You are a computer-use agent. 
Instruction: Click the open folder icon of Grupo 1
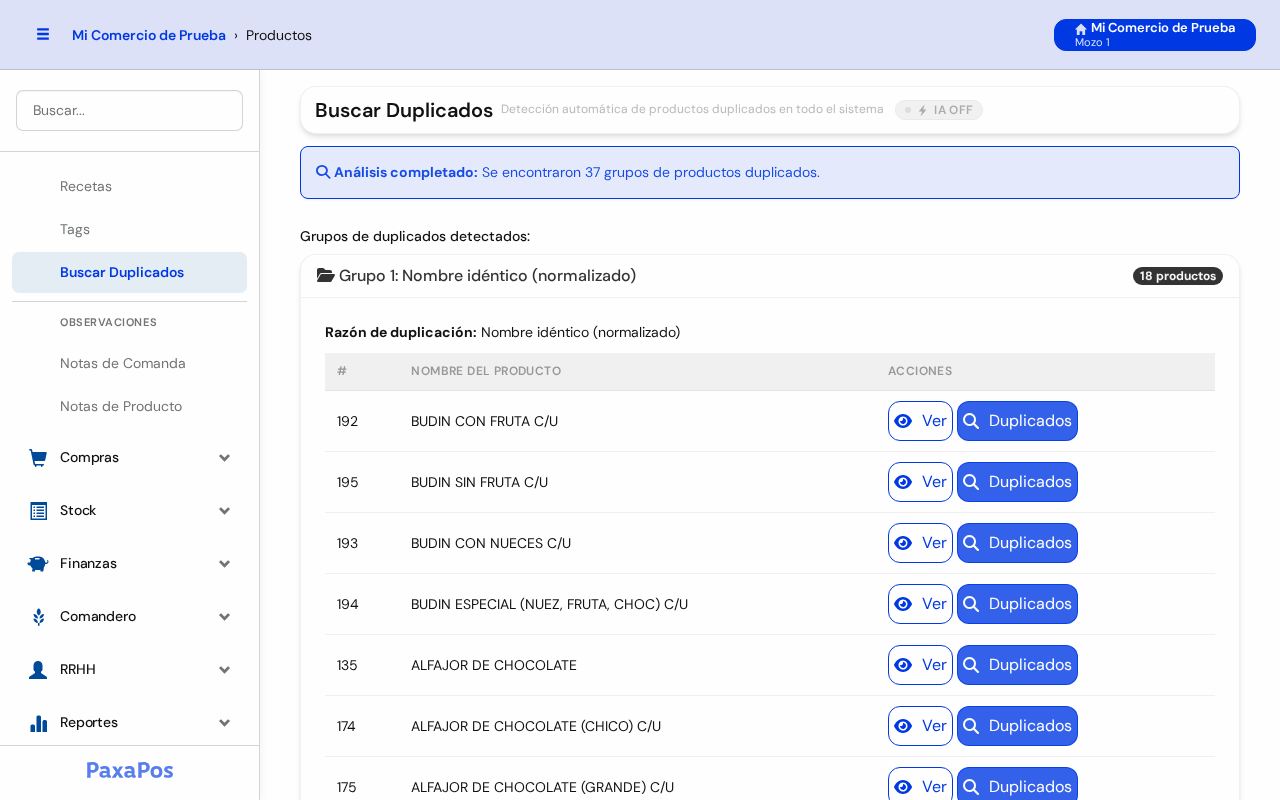tap(326, 275)
